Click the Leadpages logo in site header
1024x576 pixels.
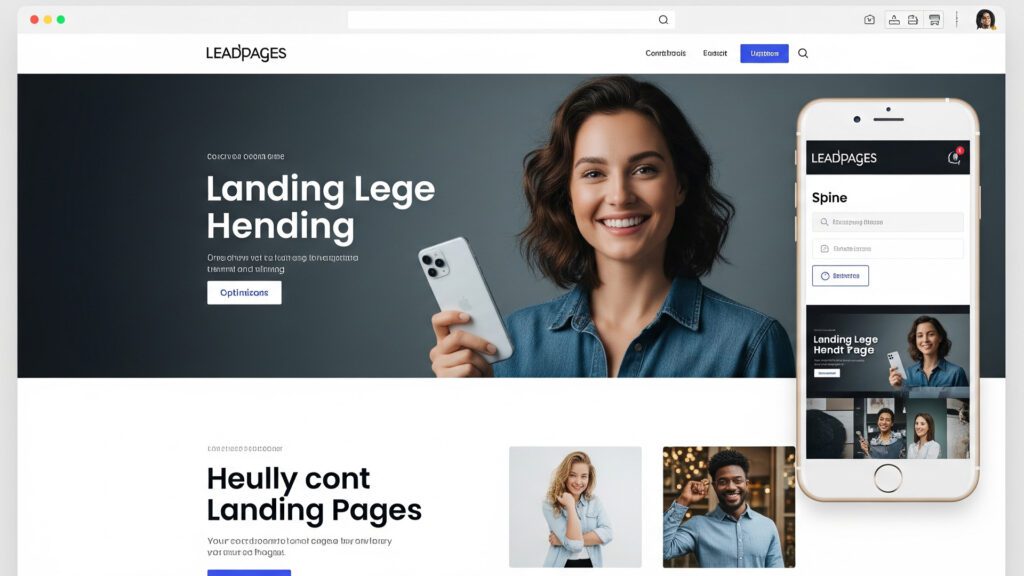point(246,53)
